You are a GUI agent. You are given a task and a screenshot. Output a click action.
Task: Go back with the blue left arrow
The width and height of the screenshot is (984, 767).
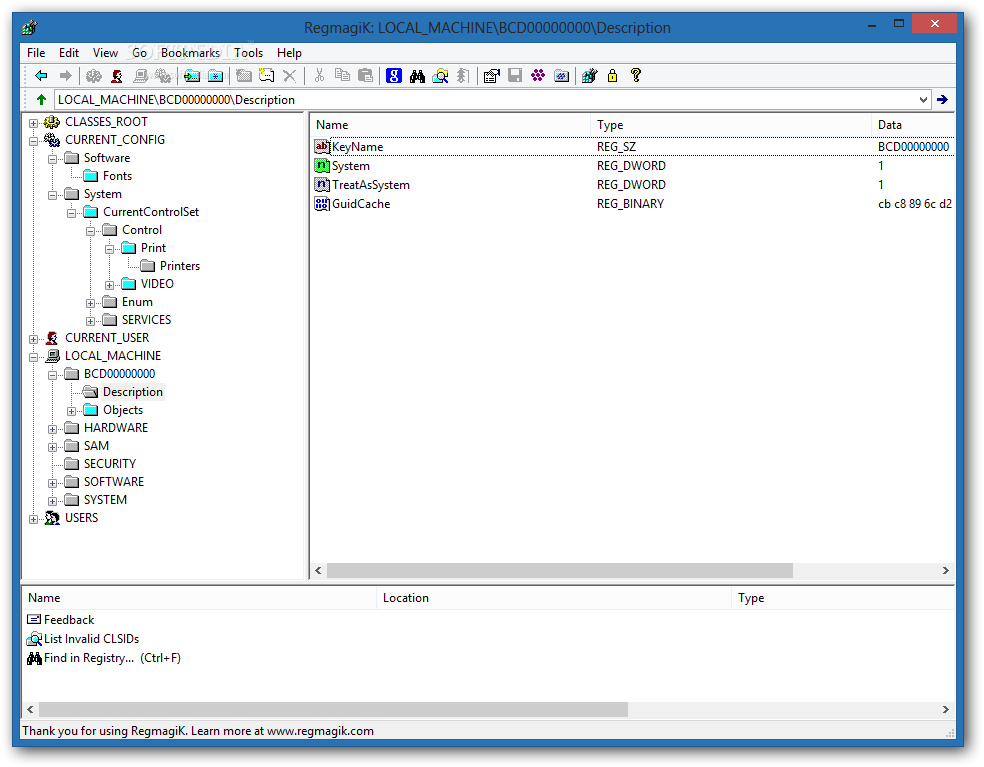(41, 76)
